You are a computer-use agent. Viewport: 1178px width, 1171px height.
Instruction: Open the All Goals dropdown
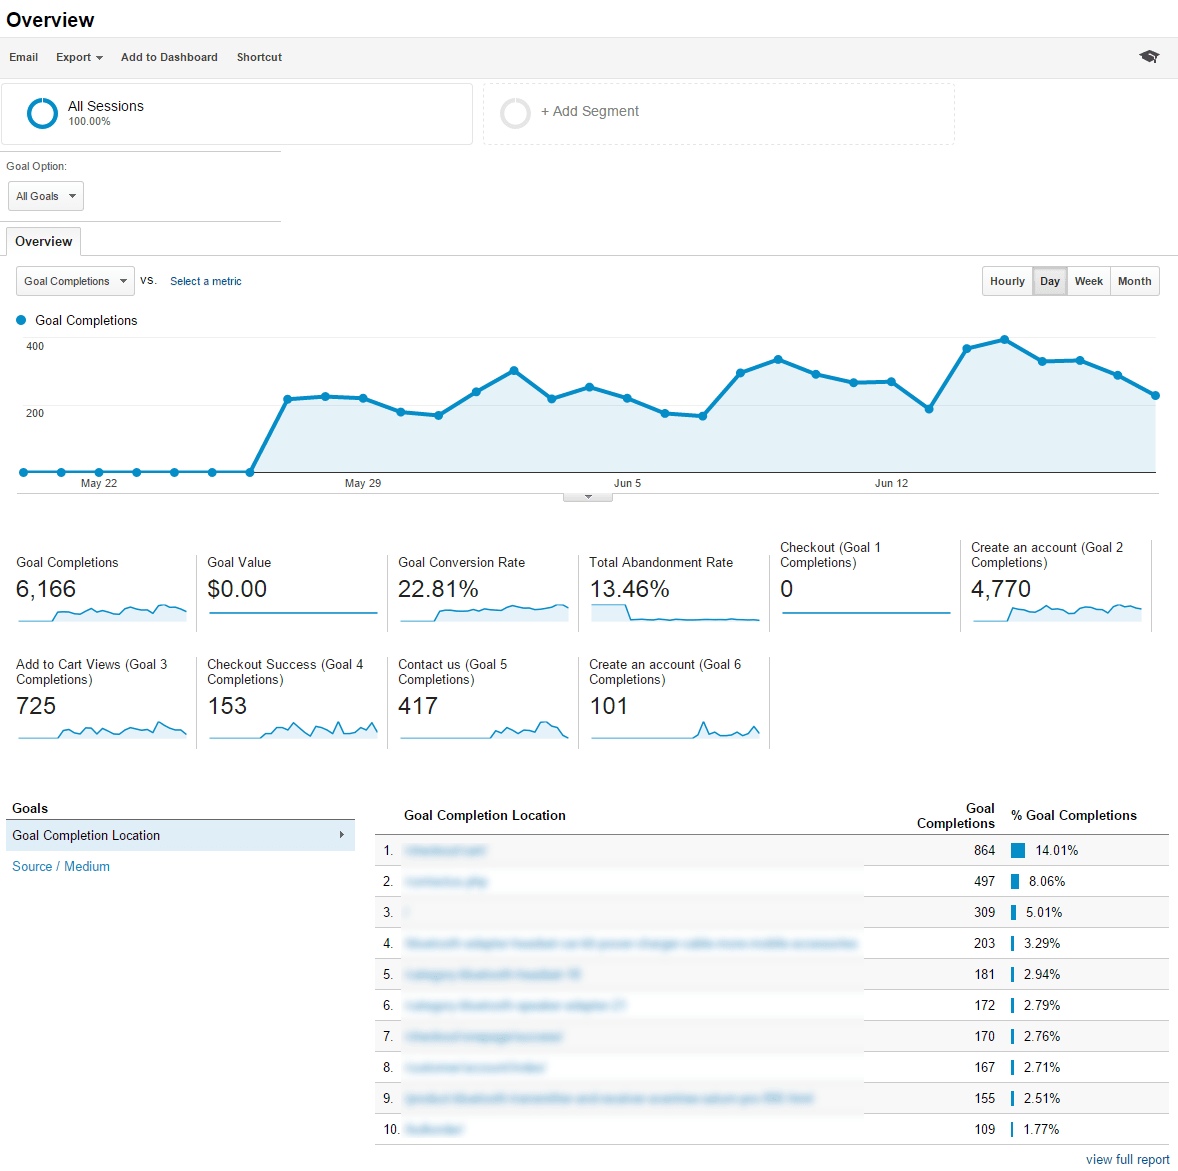pyautogui.click(x=45, y=196)
